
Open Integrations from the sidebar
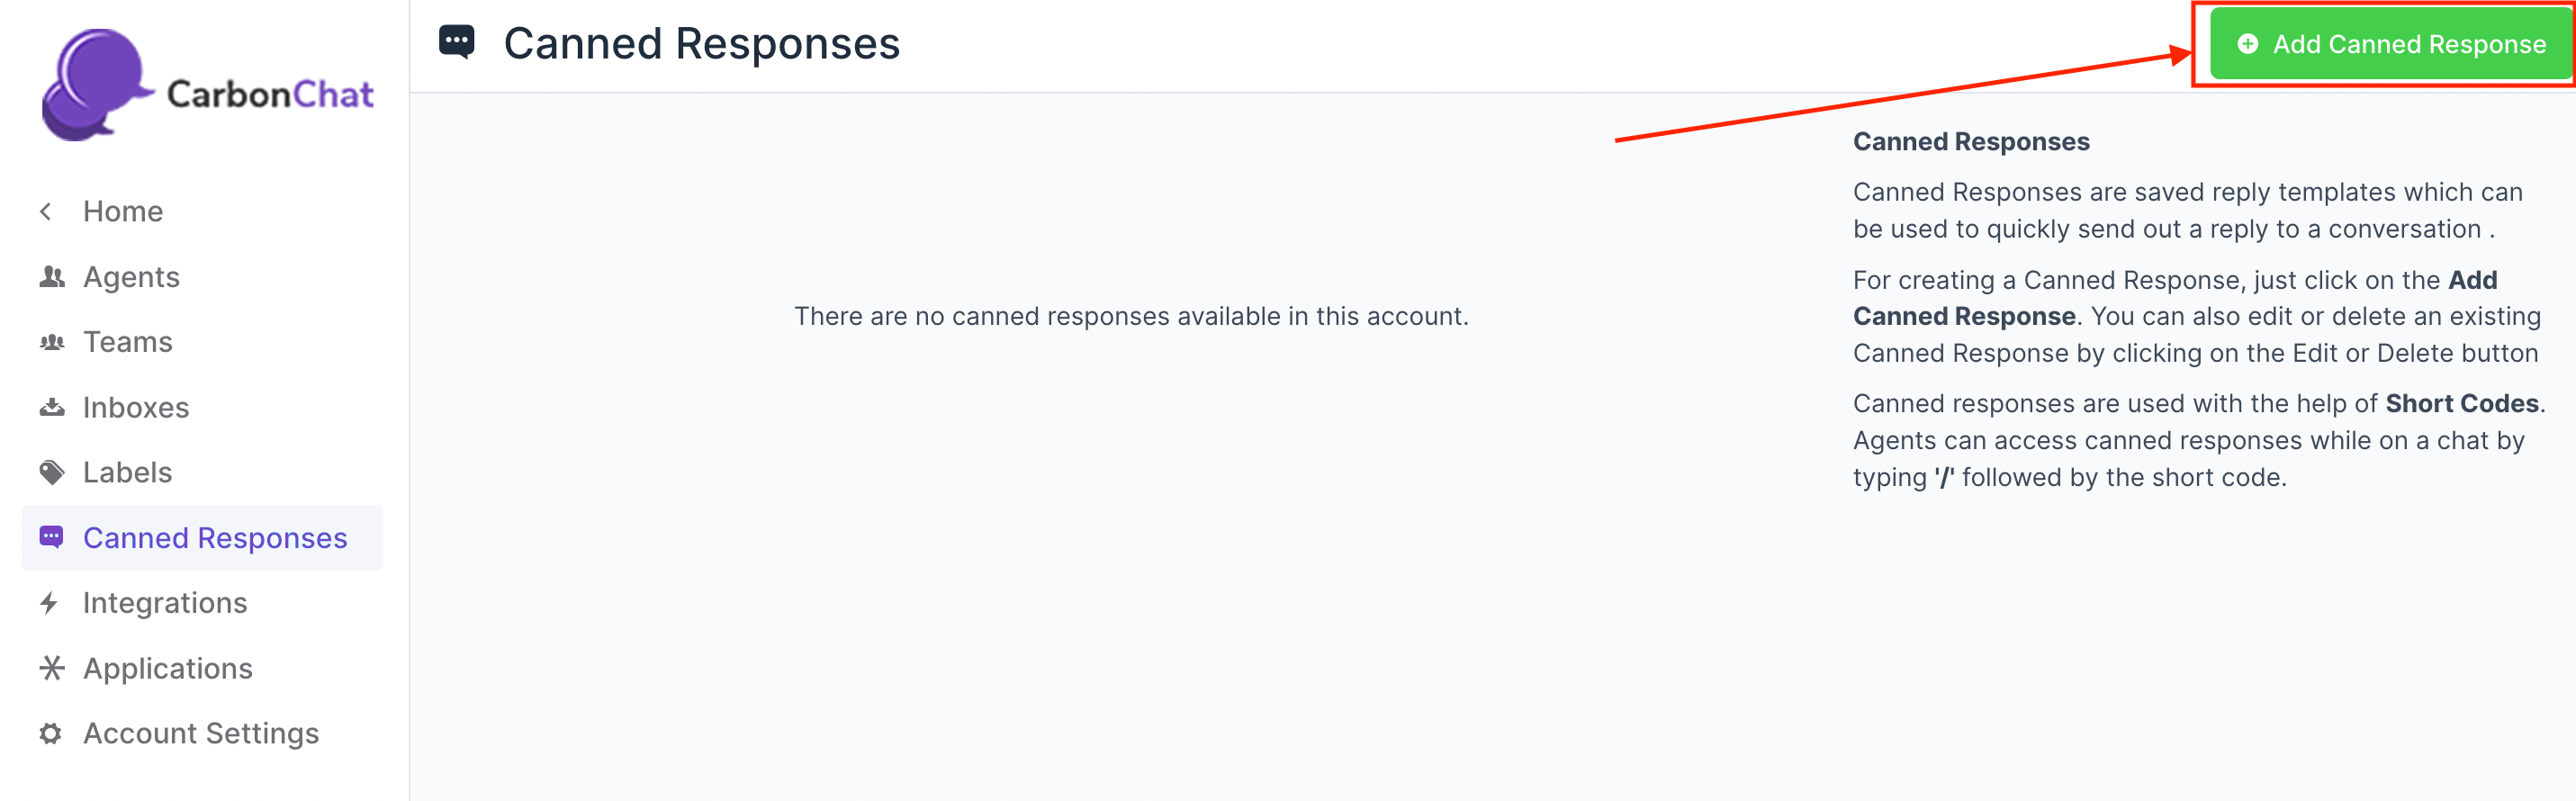click(165, 603)
